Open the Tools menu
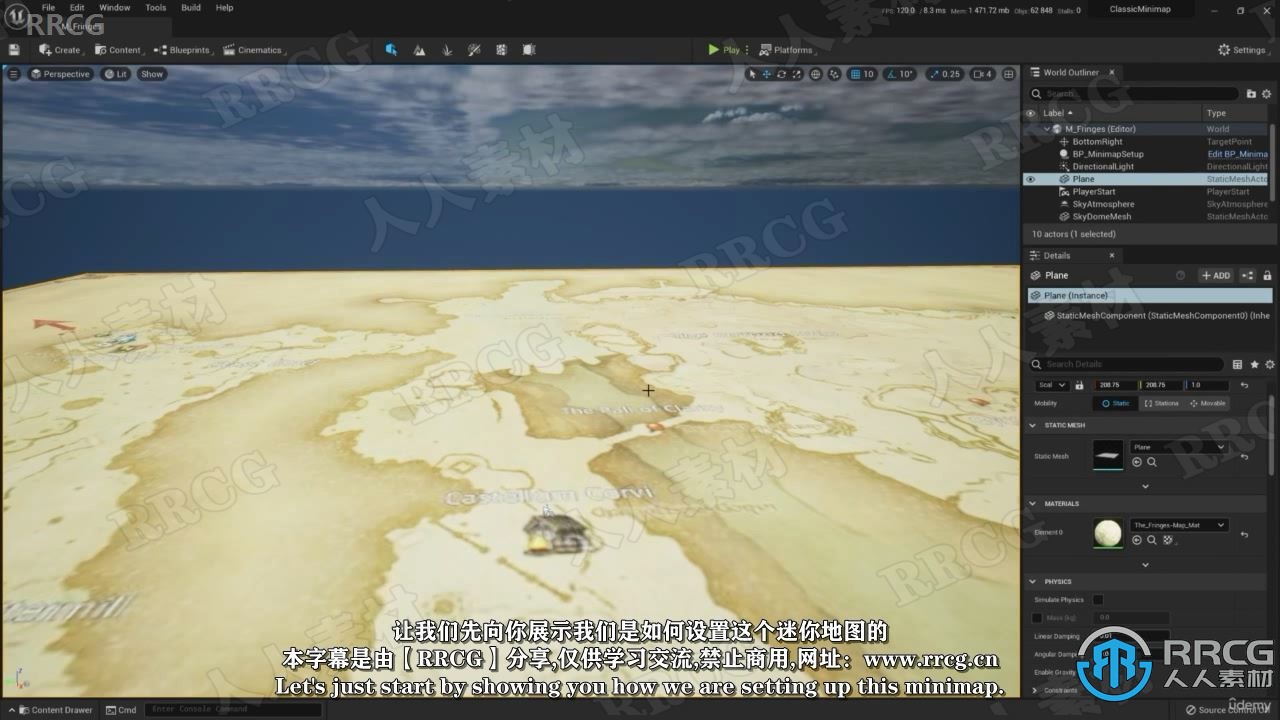This screenshot has width=1280, height=720. tap(156, 8)
